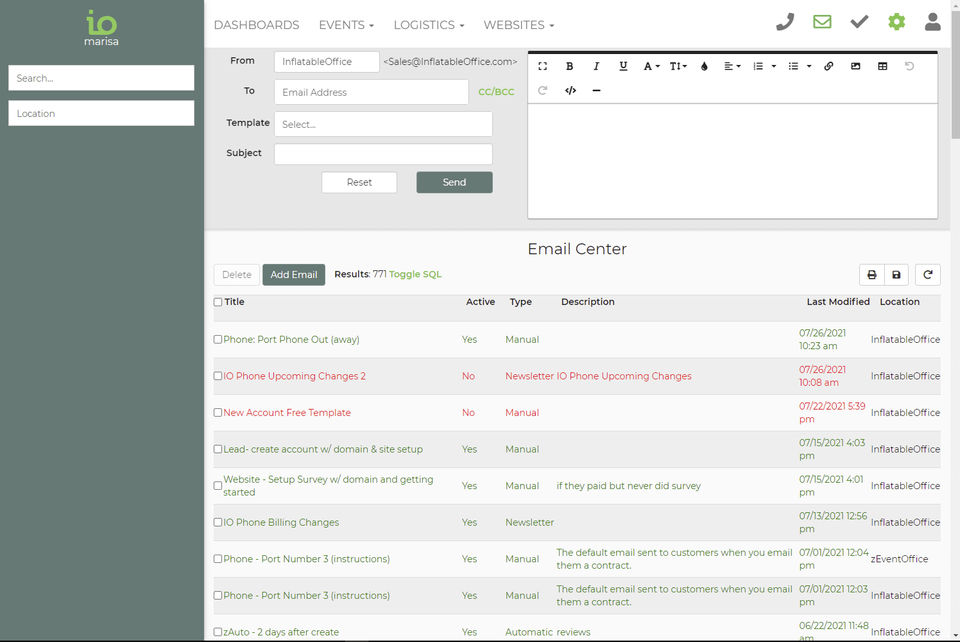Click the undo icon in editor
960x642 pixels.
(x=909, y=66)
